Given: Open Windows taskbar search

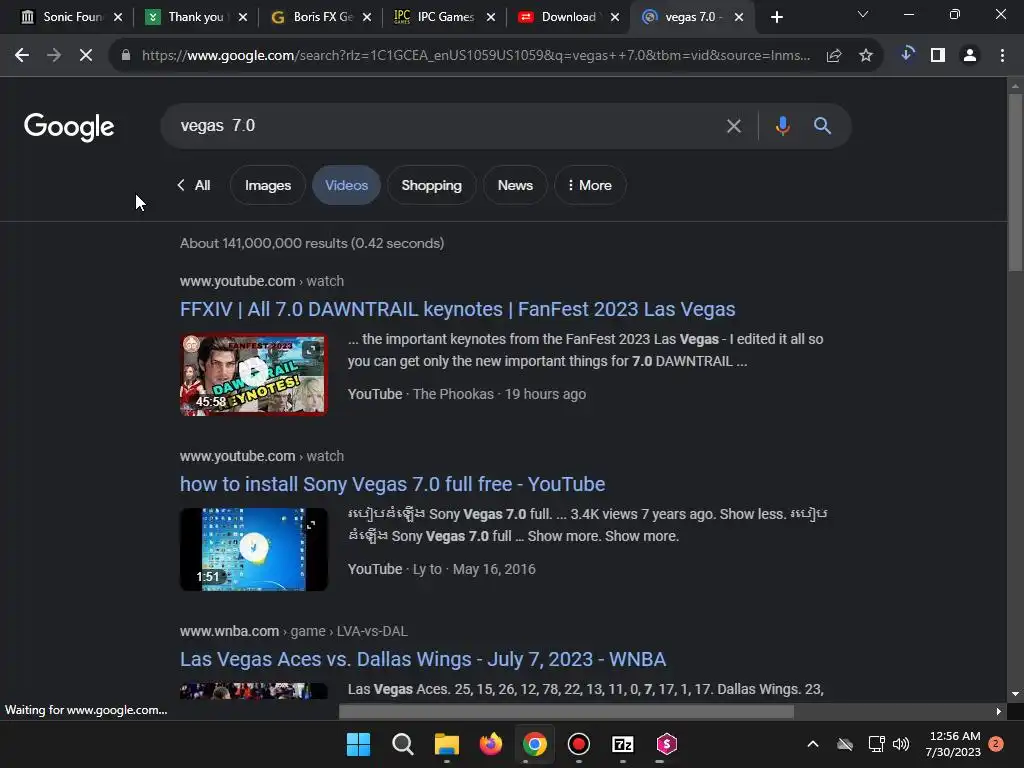Looking at the screenshot, I should tap(402, 744).
